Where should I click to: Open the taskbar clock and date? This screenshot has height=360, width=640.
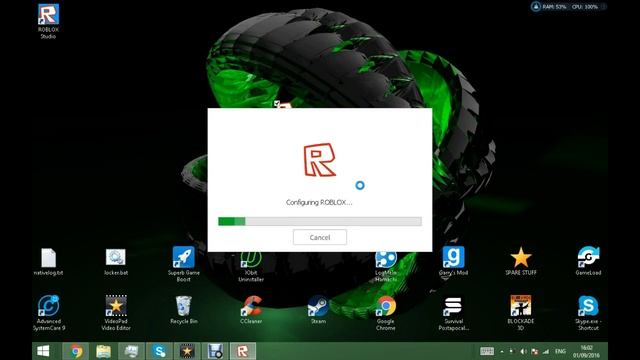(587, 351)
